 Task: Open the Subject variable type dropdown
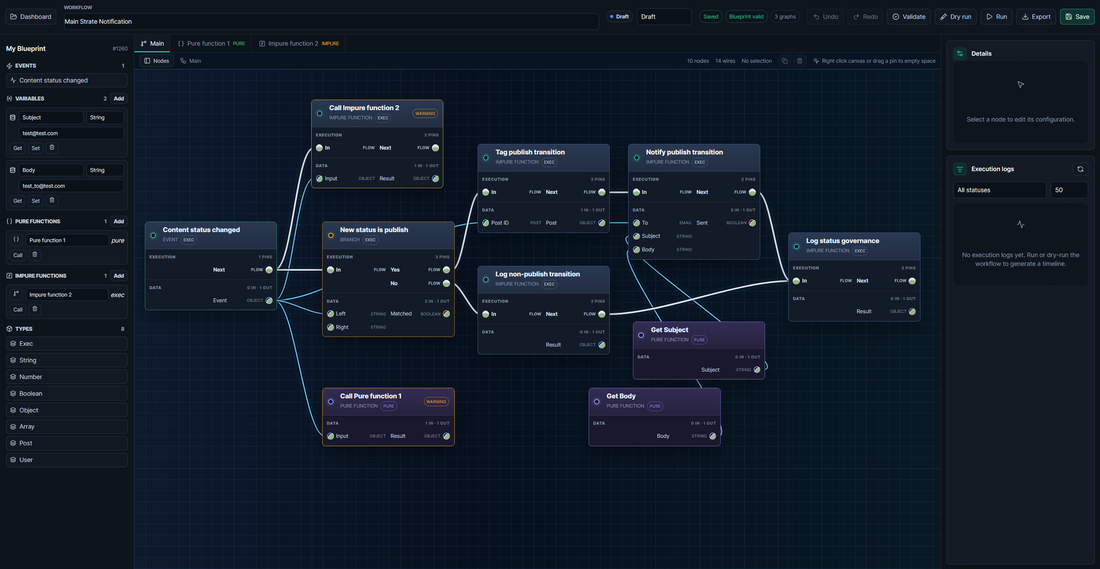pyautogui.click(x=105, y=118)
